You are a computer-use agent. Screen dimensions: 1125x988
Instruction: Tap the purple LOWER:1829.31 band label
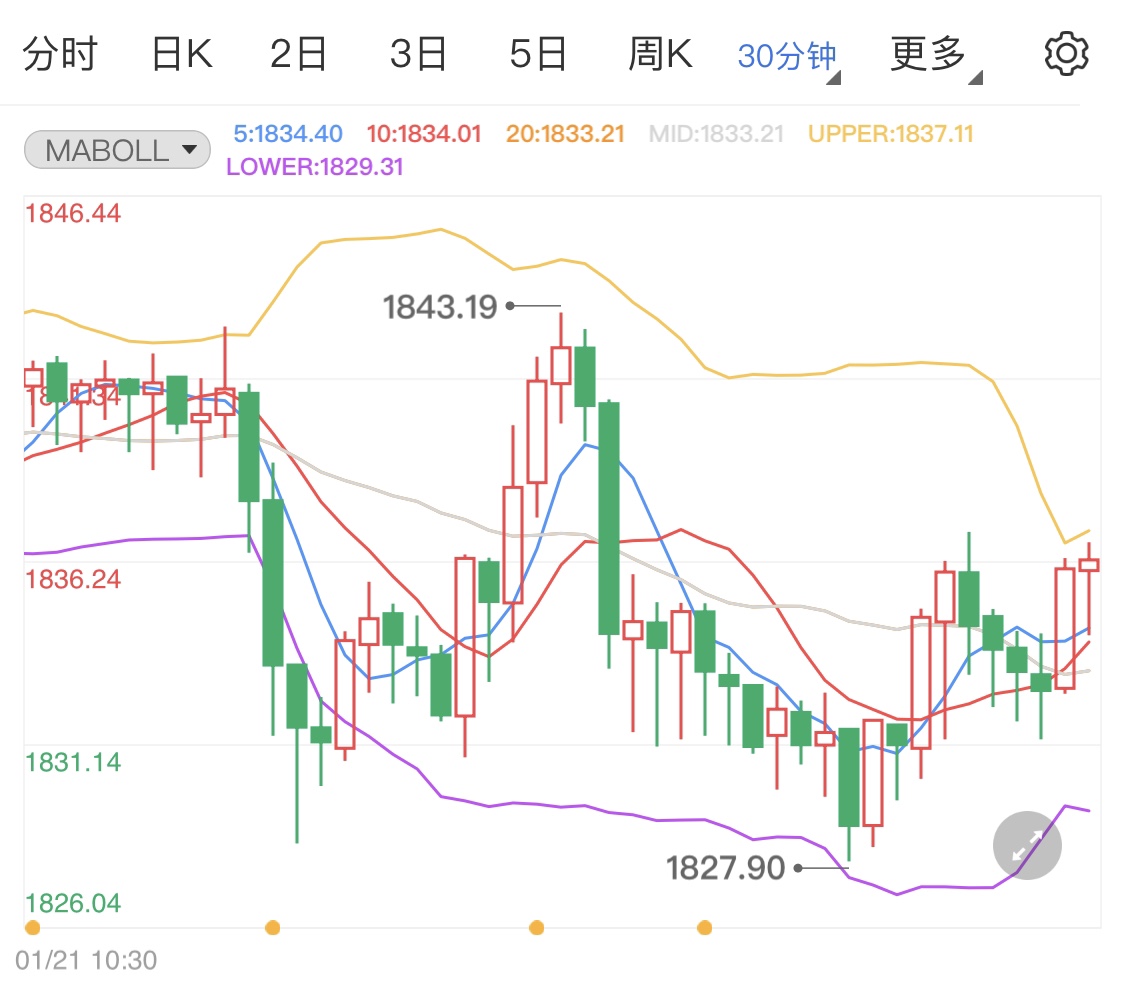(315, 167)
